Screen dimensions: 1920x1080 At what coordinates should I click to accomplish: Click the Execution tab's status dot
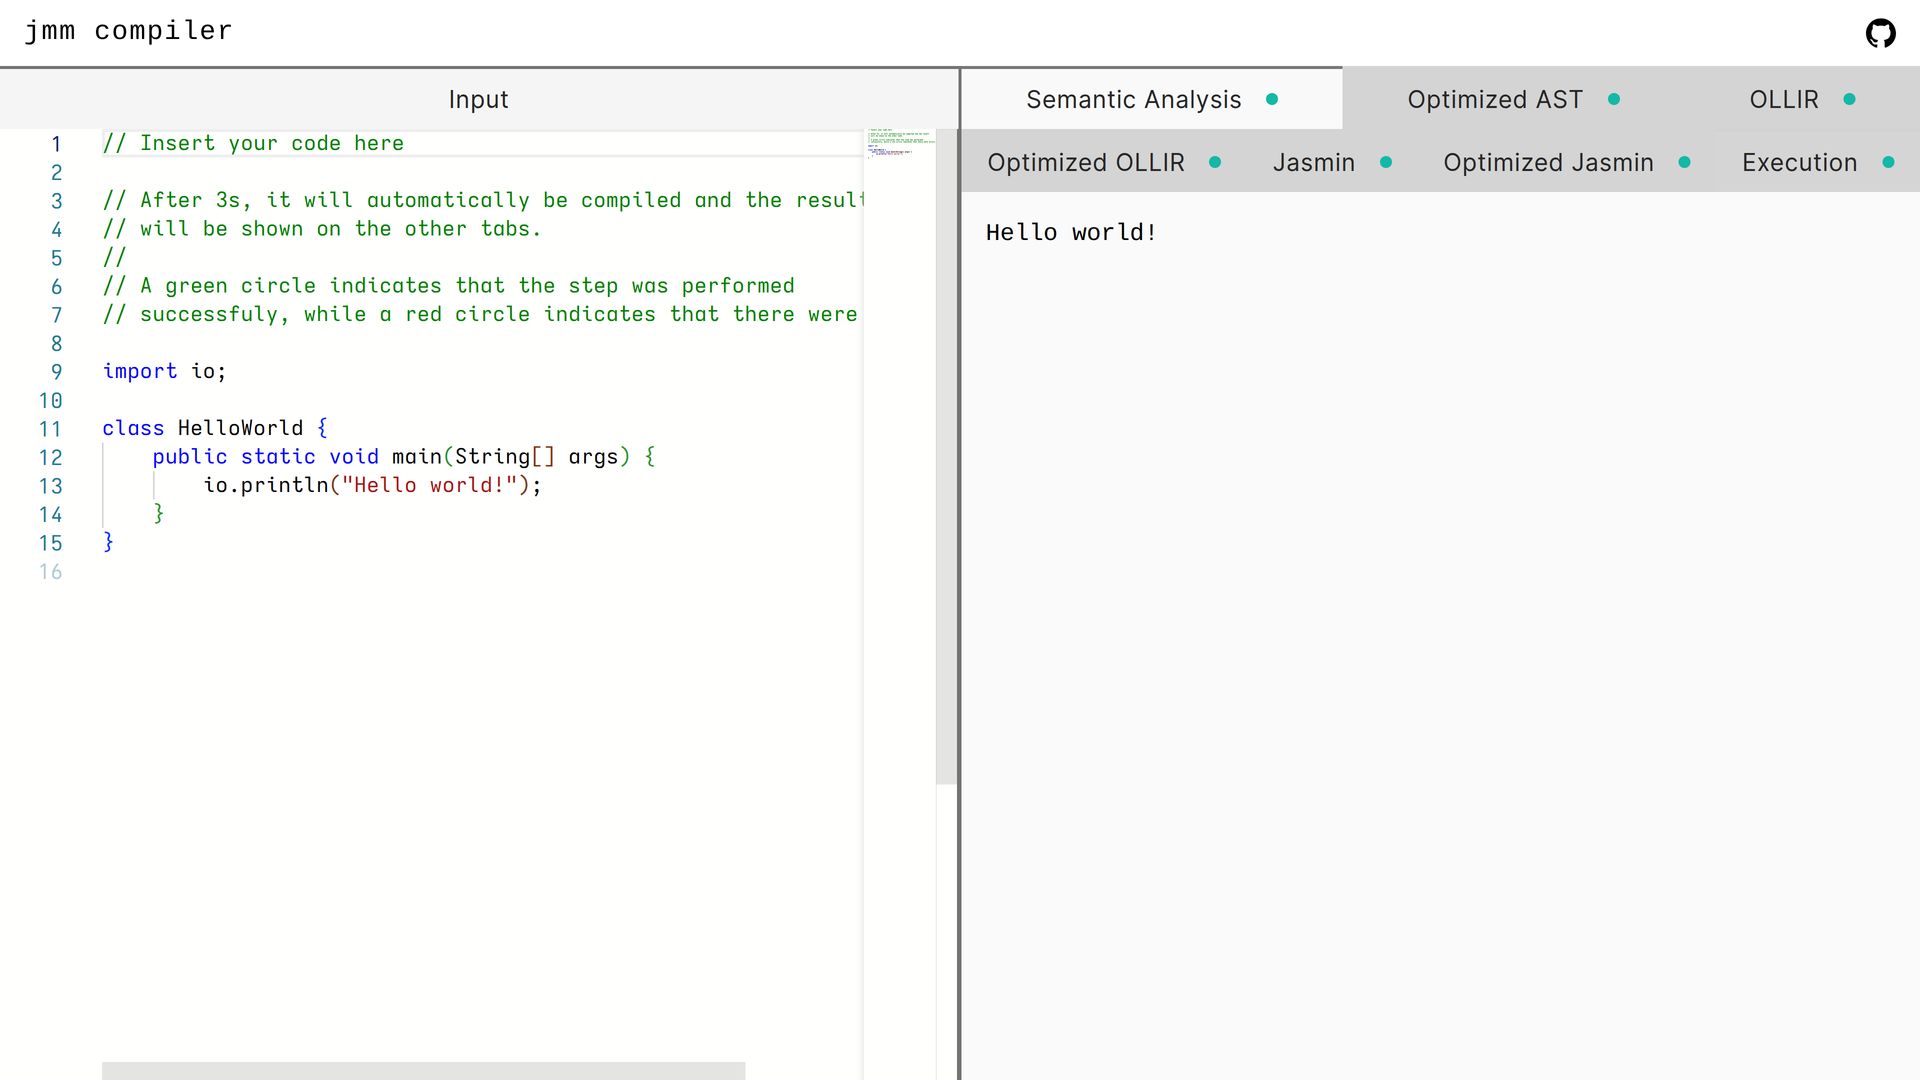1888,162
